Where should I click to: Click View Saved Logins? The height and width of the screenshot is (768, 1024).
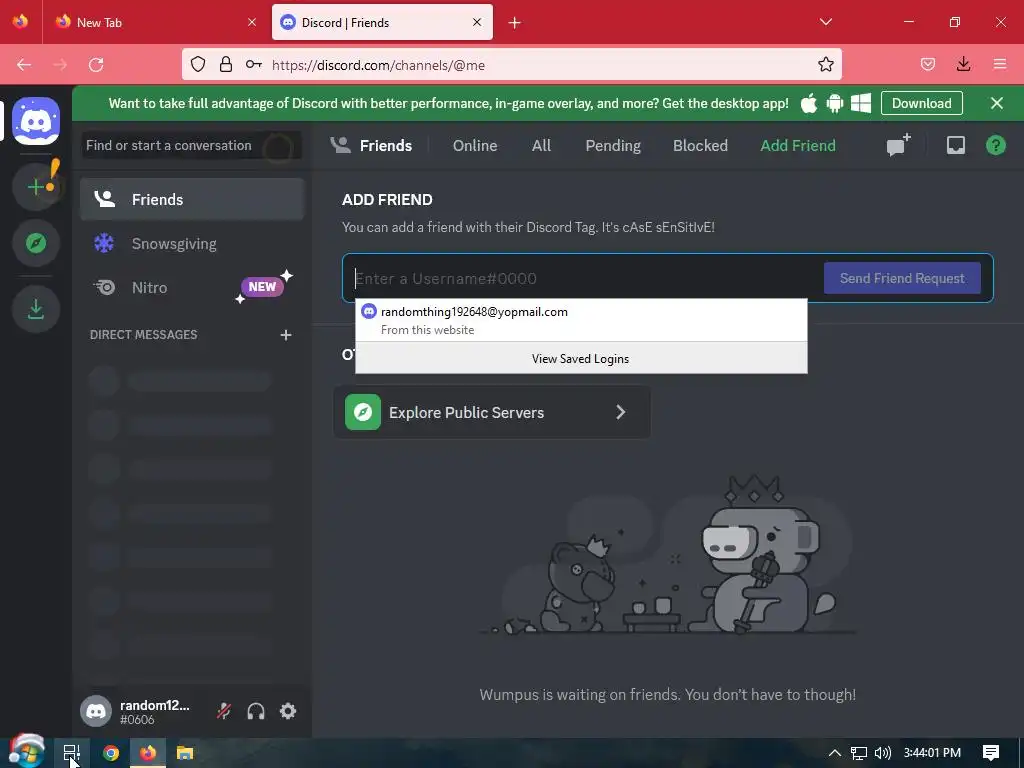(x=581, y=359)
